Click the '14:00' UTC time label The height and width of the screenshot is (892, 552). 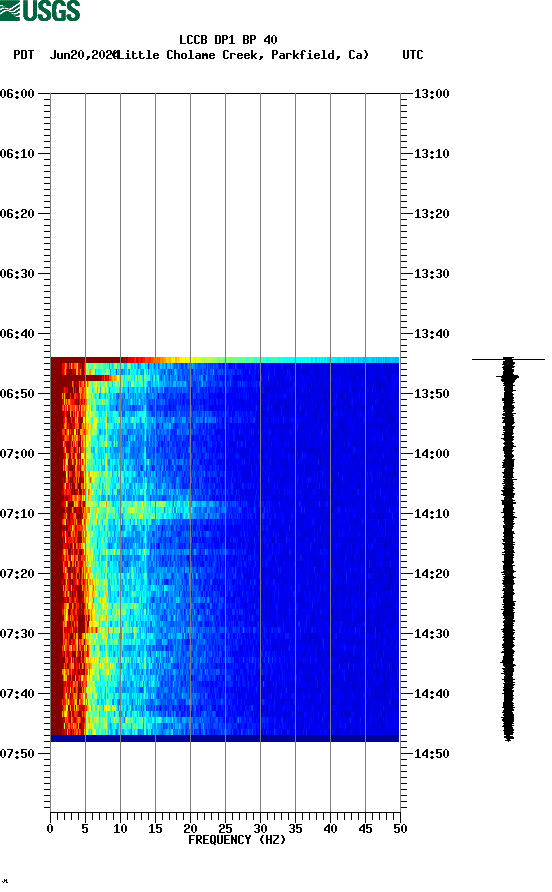click(431, 454)
